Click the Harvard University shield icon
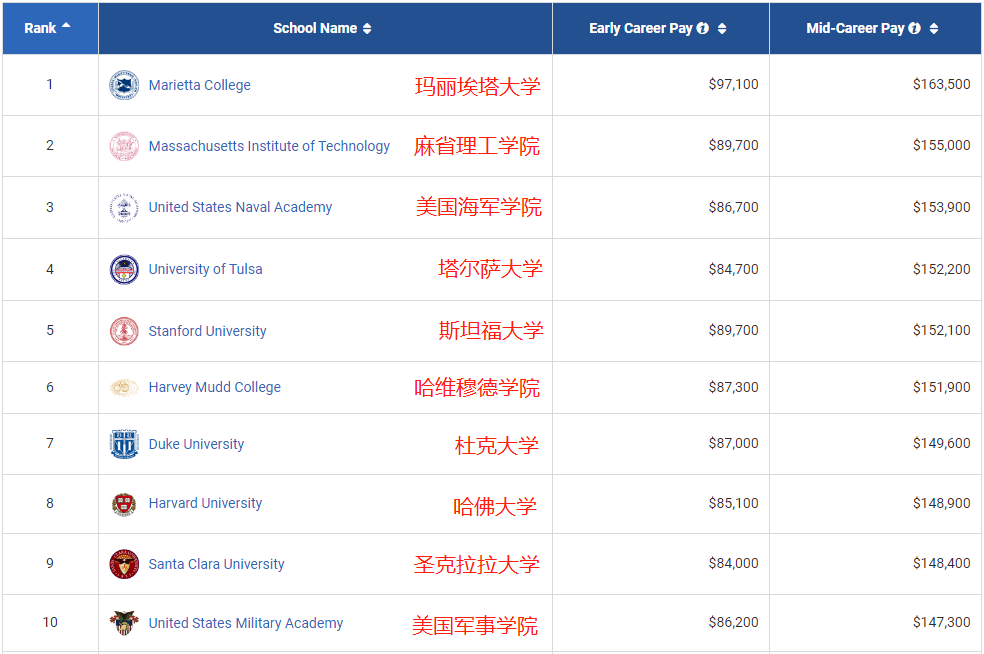Viewport: 984px width, 654px height. click(124, 504)
